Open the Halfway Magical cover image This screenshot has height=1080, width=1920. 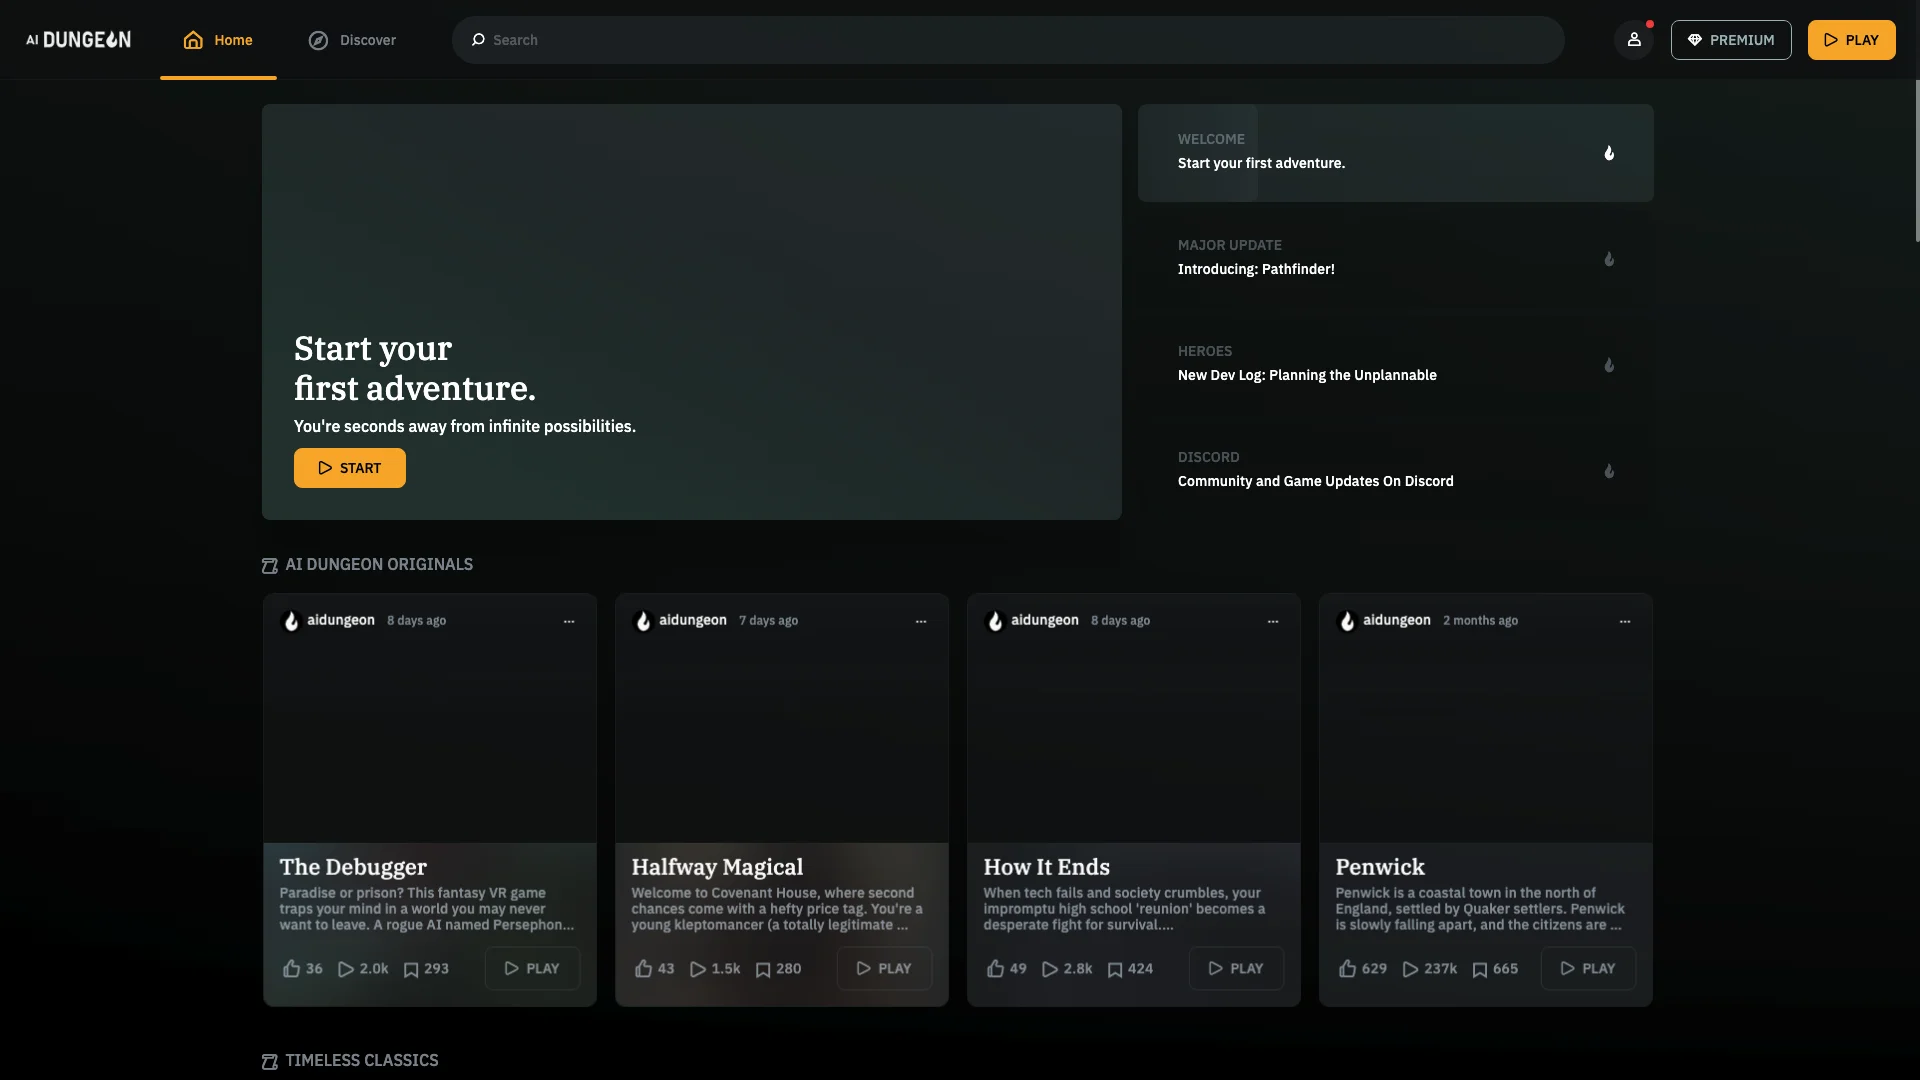pyautogui.click(x=782, y=745)
